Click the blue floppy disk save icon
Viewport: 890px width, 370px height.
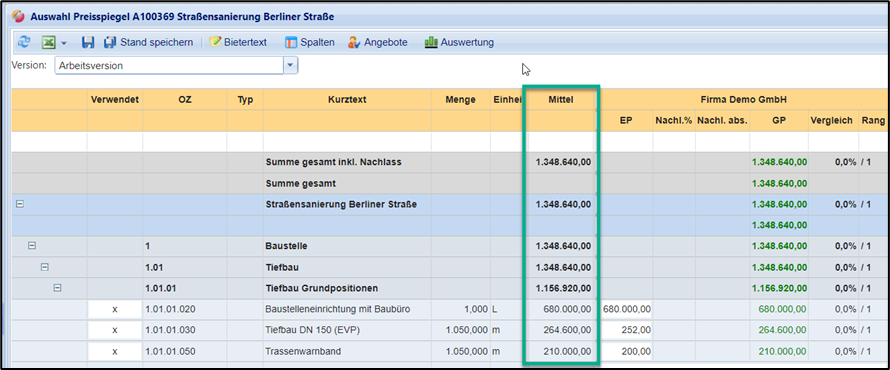[87, 42]
